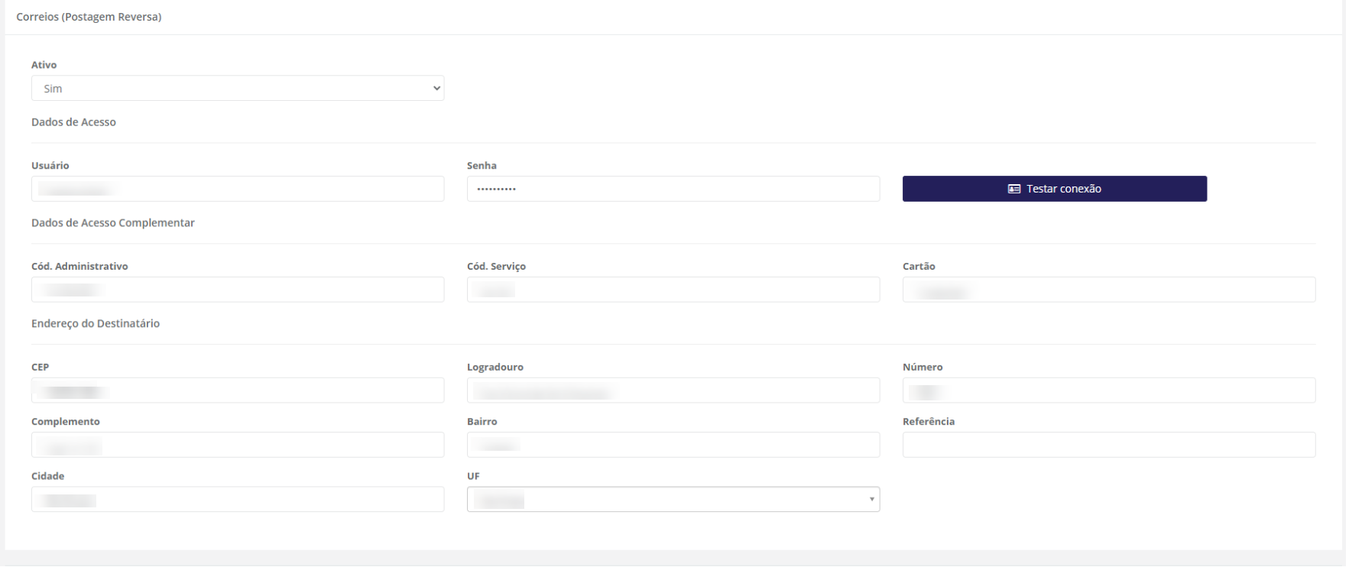This screenshot has width=1349, height=567.
Task: Focus the Senha password field
Action: 673,189
